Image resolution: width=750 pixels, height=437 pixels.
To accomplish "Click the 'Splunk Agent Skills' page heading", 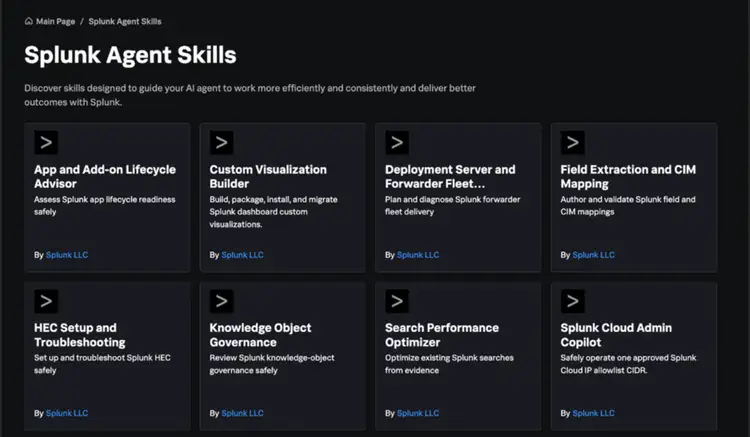I will coord(130,55).
